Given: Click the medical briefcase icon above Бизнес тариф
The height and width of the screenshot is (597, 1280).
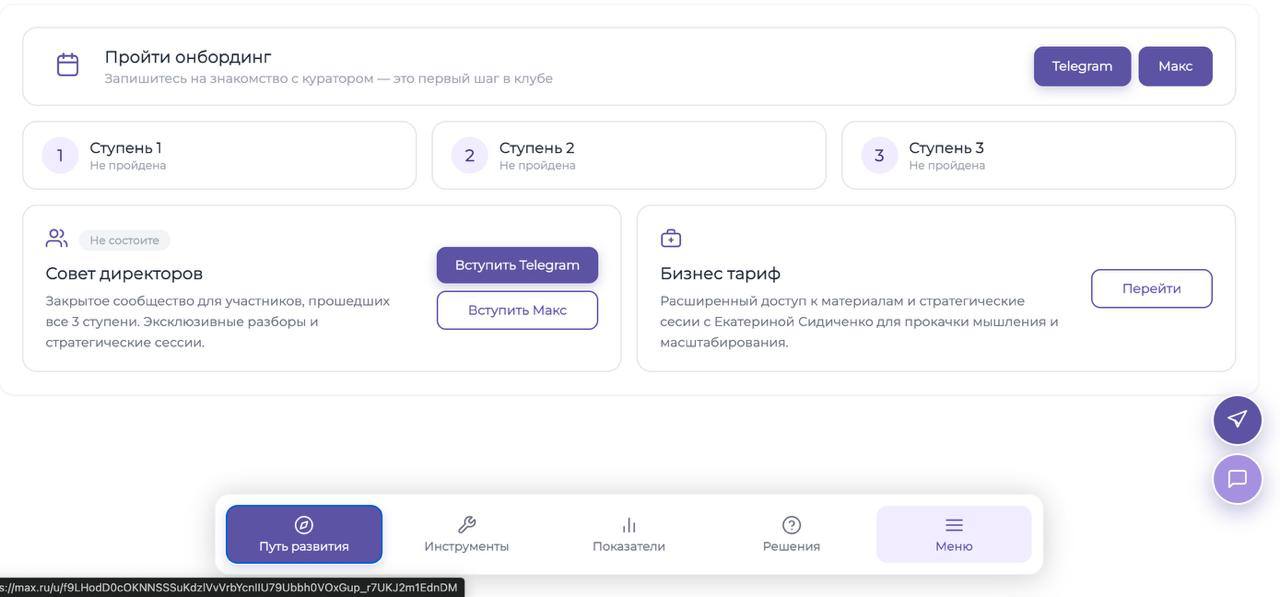Looking at the screenshot, I should (x=671, y=238).
